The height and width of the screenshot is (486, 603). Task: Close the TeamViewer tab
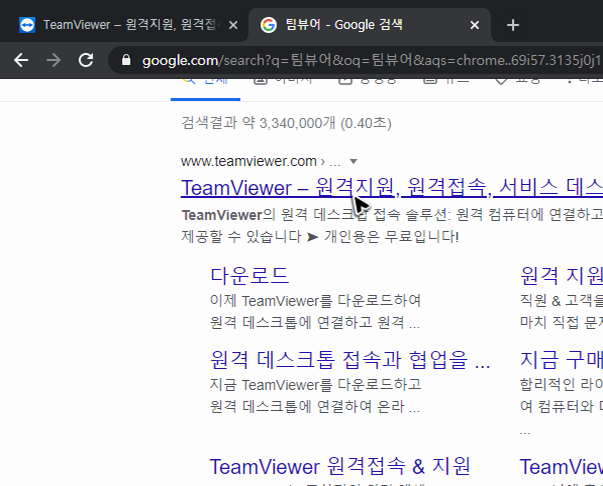(x=233, y=25)
